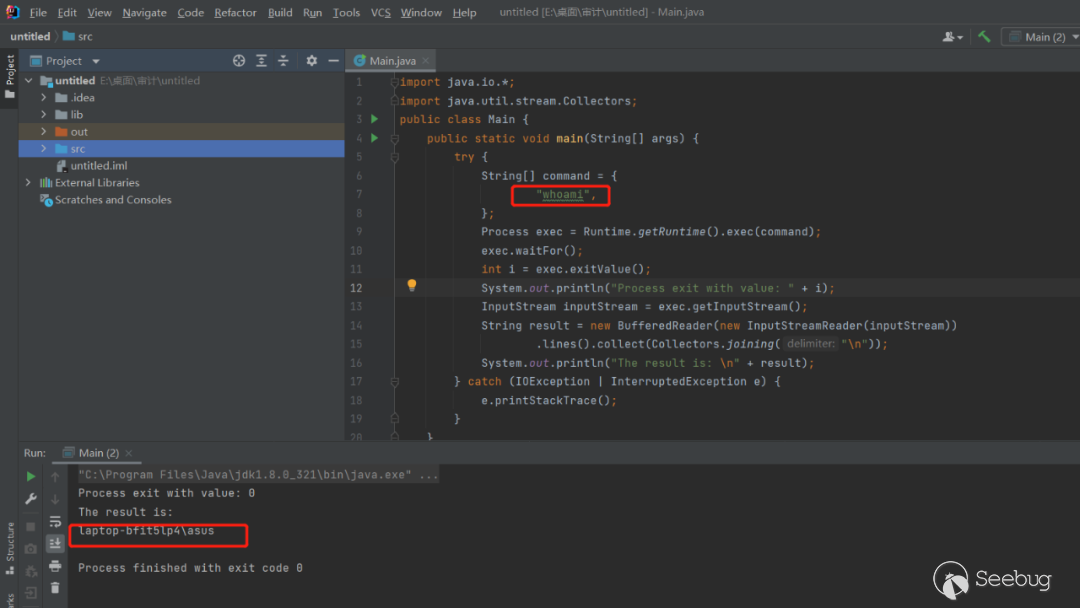Open run configuration via the wrench icon
1080x608 pixels.
point(31,499)
